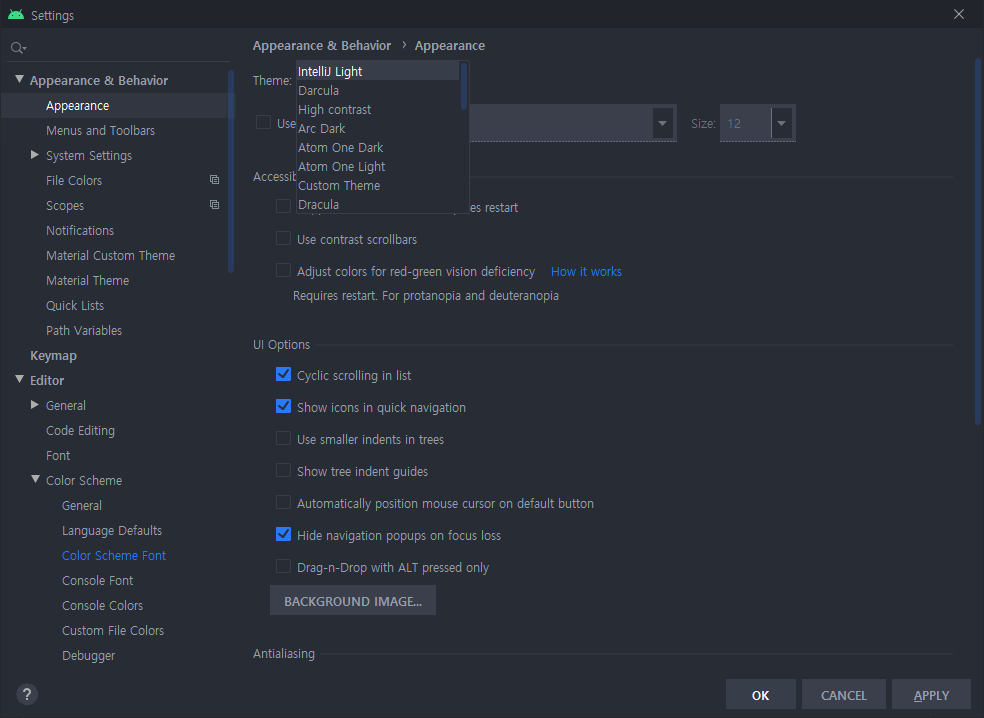This screenshot has height=718, width=984.
Task: Enable Adjust colors for red-green vision deficiency
Action: (284, 271)
